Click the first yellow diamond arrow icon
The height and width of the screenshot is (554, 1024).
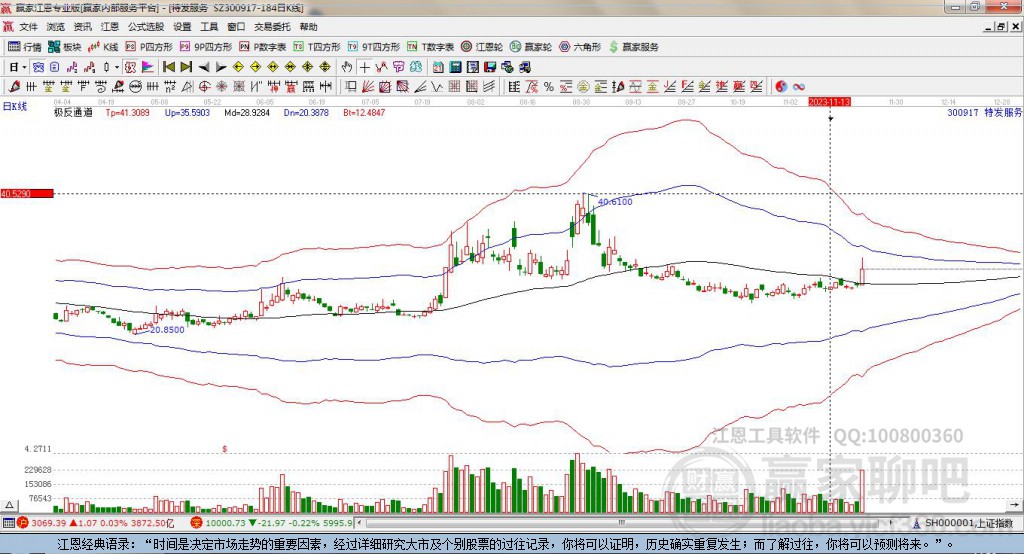click(238, 67)
